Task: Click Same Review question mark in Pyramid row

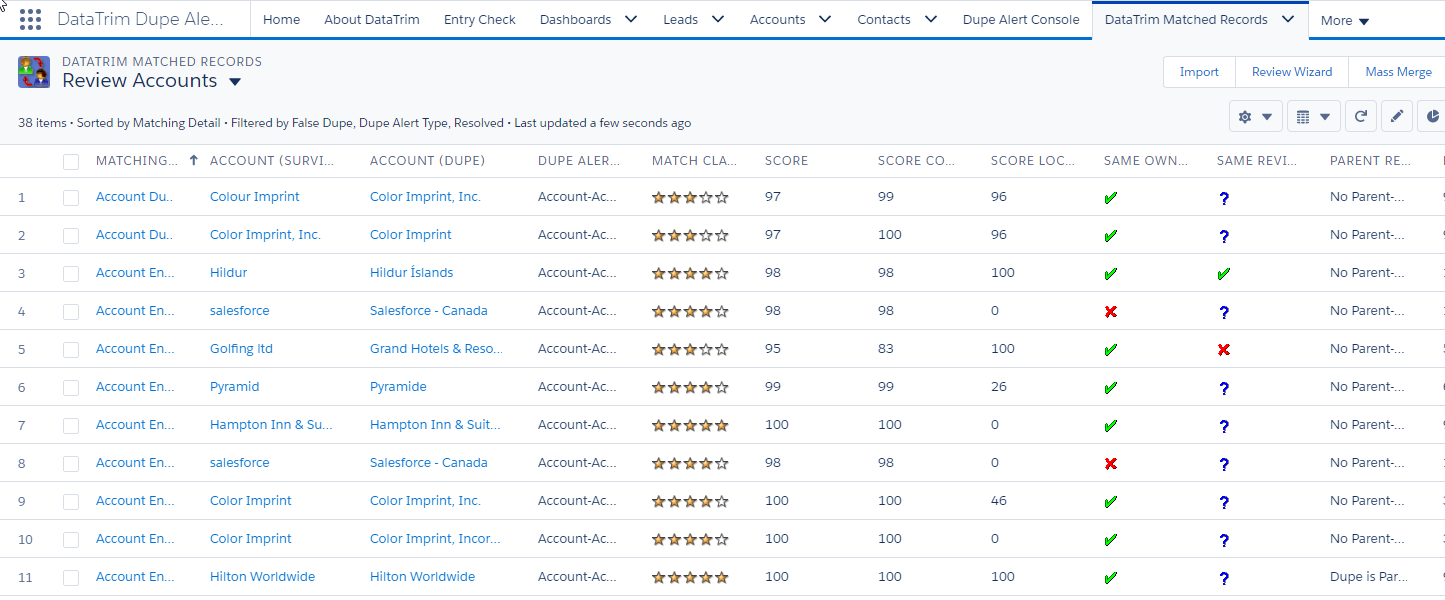Action: click(x=1223, y=388)
